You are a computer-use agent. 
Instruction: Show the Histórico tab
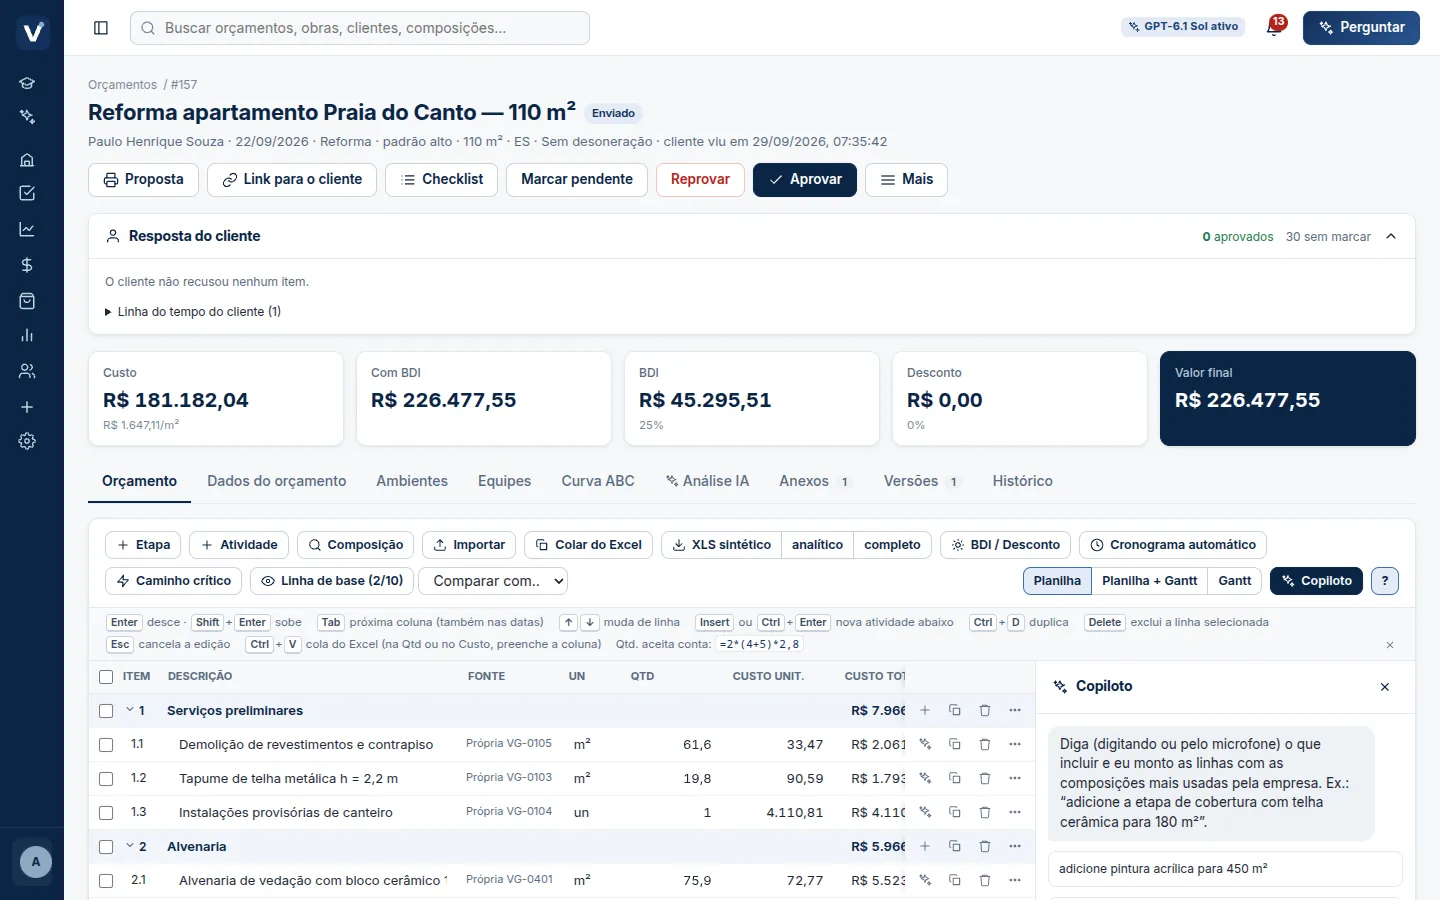point(1022,481)
